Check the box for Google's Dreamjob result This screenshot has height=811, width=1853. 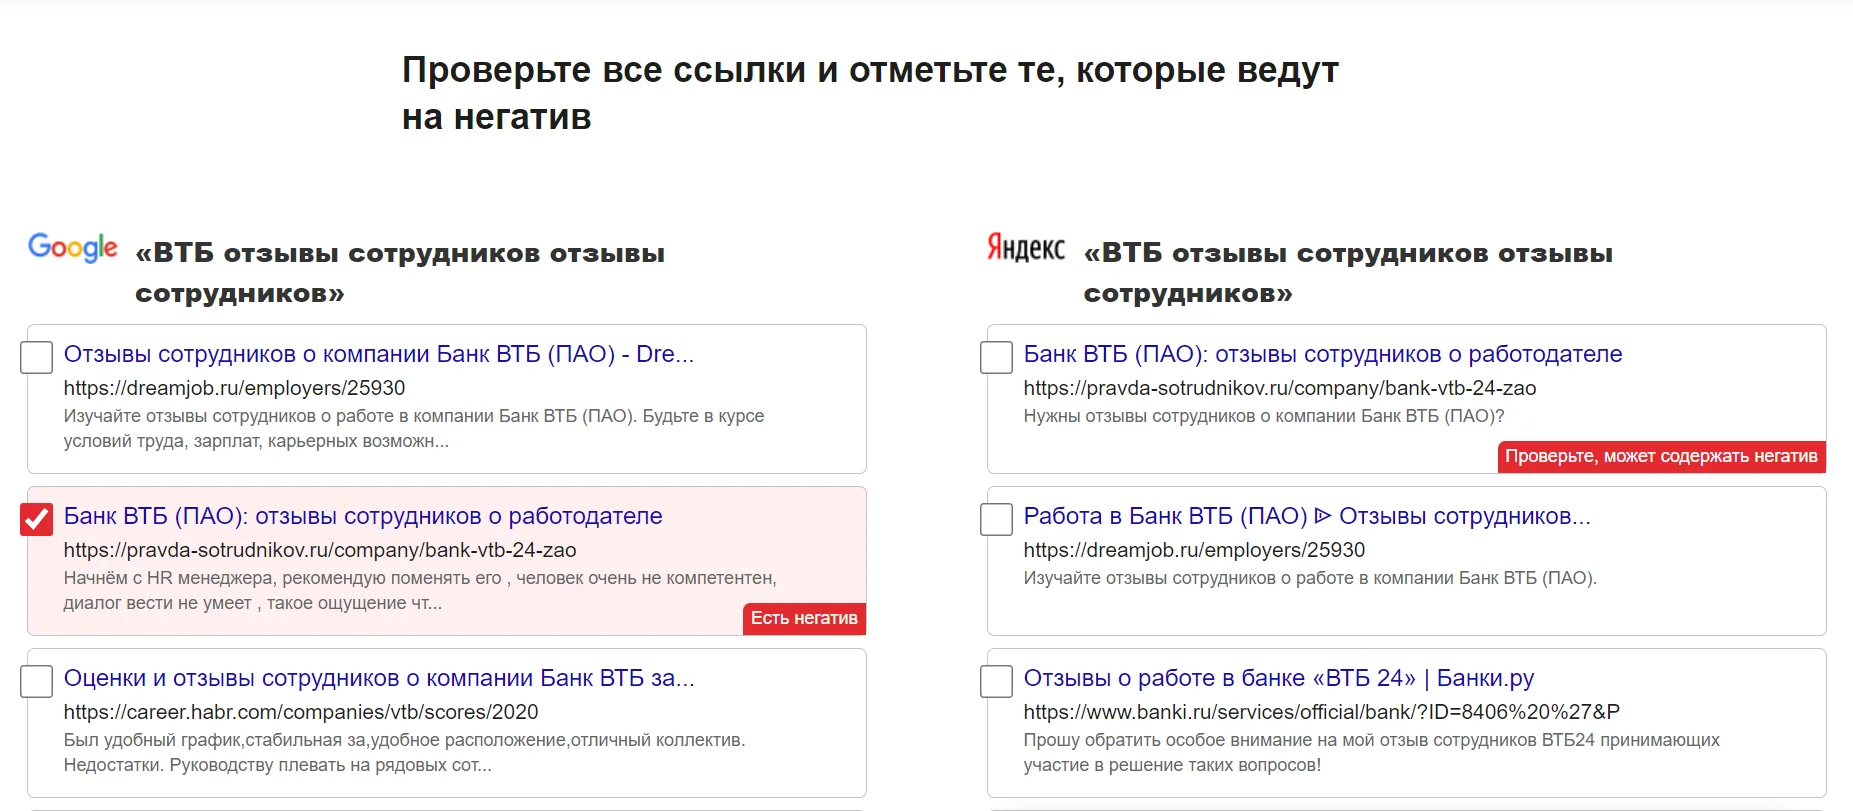pyautogui.click(x=37, y=357)
